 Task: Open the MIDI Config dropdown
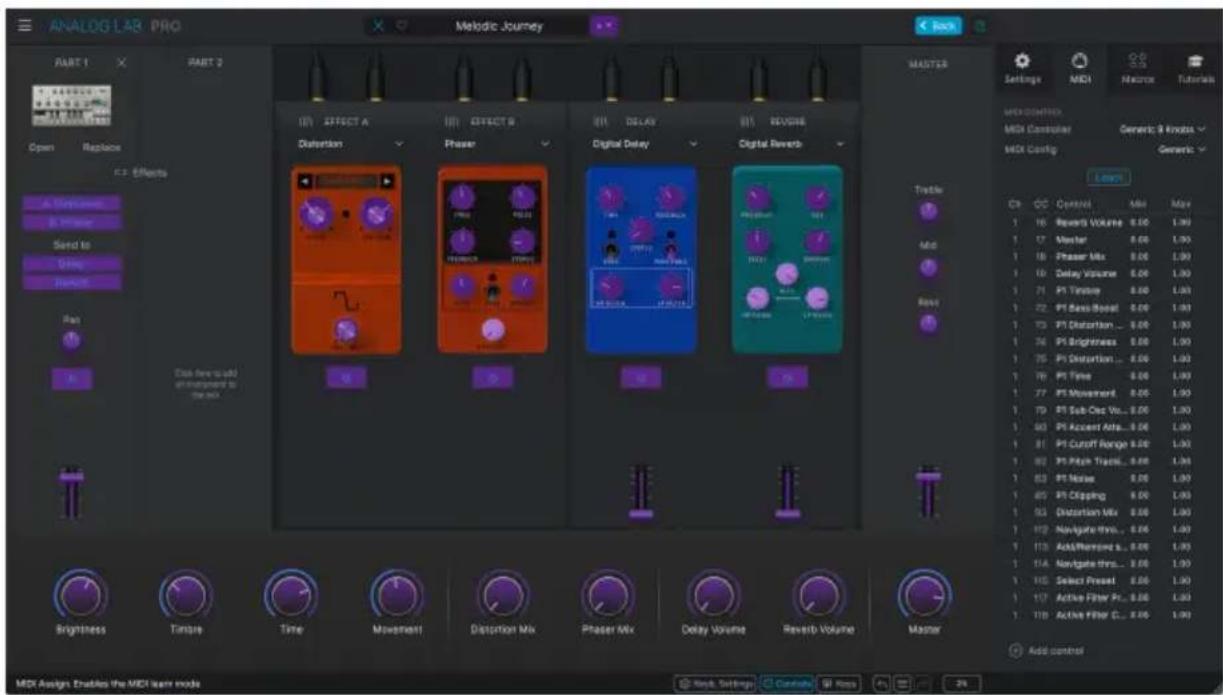[x=1183, y=148]
